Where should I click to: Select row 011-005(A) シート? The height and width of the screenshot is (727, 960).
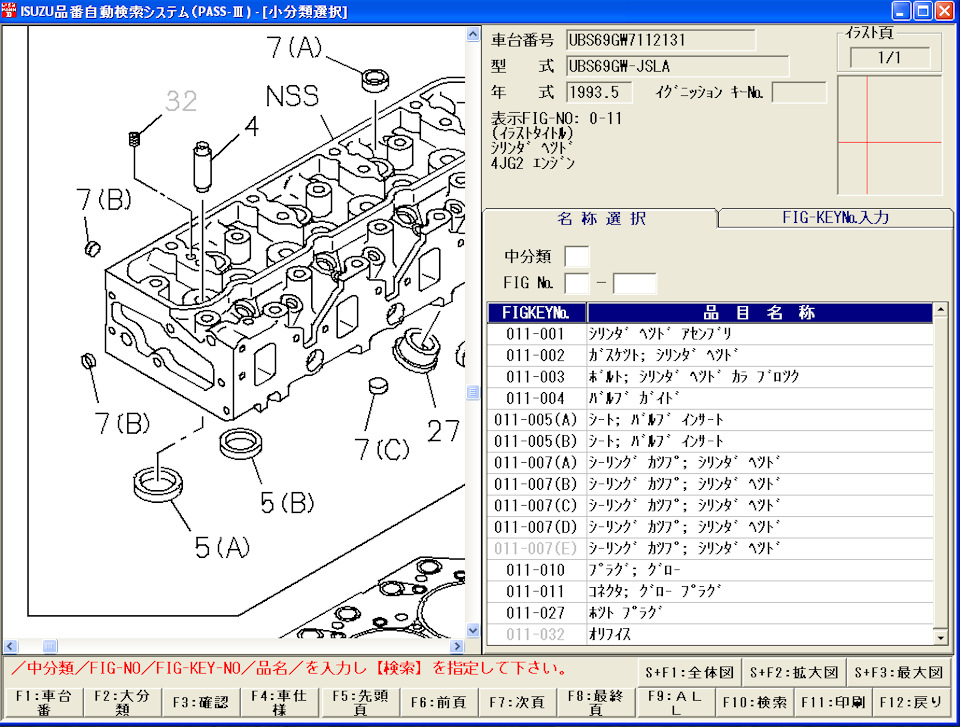tap(710, 420)
